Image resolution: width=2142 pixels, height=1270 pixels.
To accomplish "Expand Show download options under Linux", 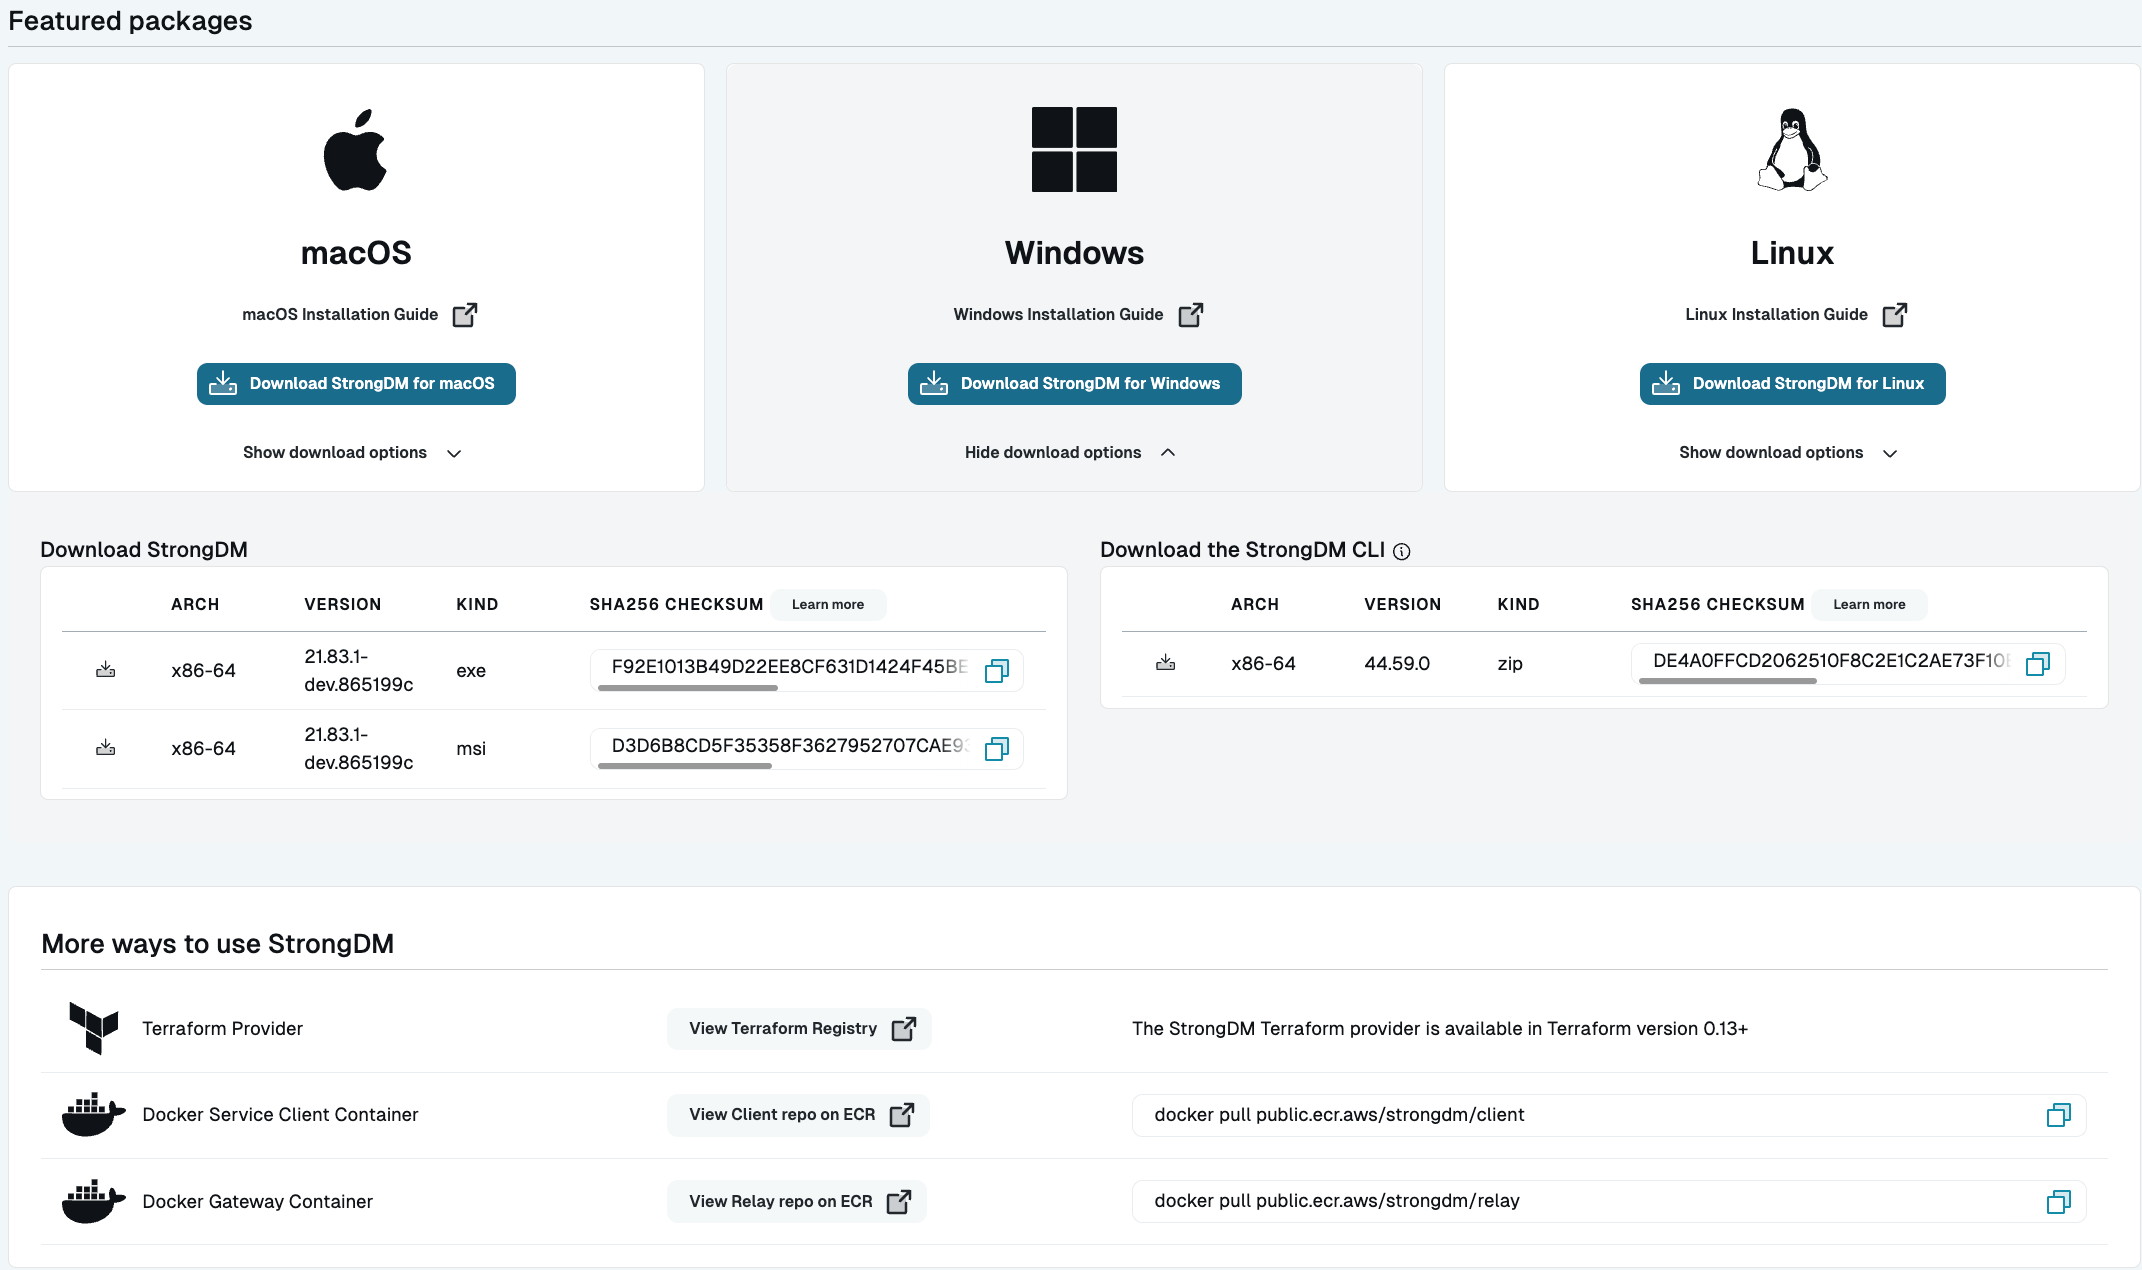I will click(1788, 453).
